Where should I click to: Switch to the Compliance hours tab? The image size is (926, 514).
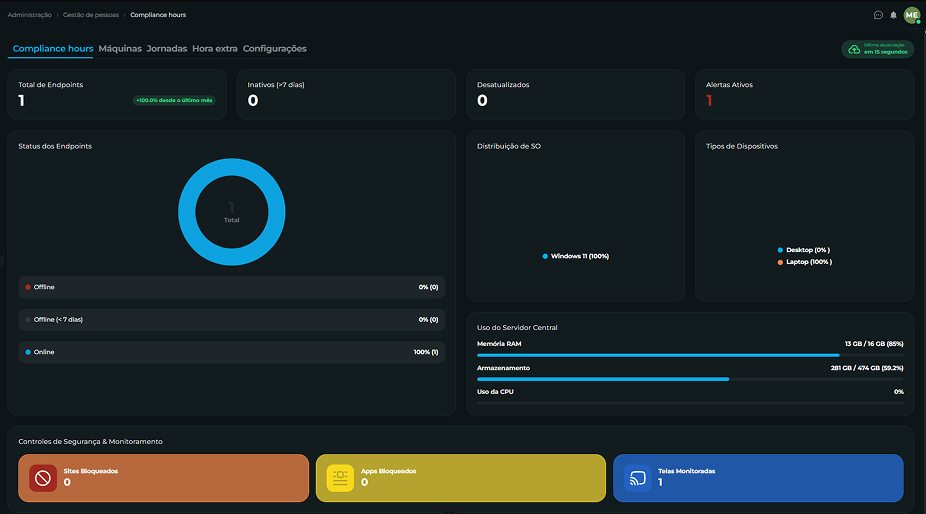pos(53,49)
